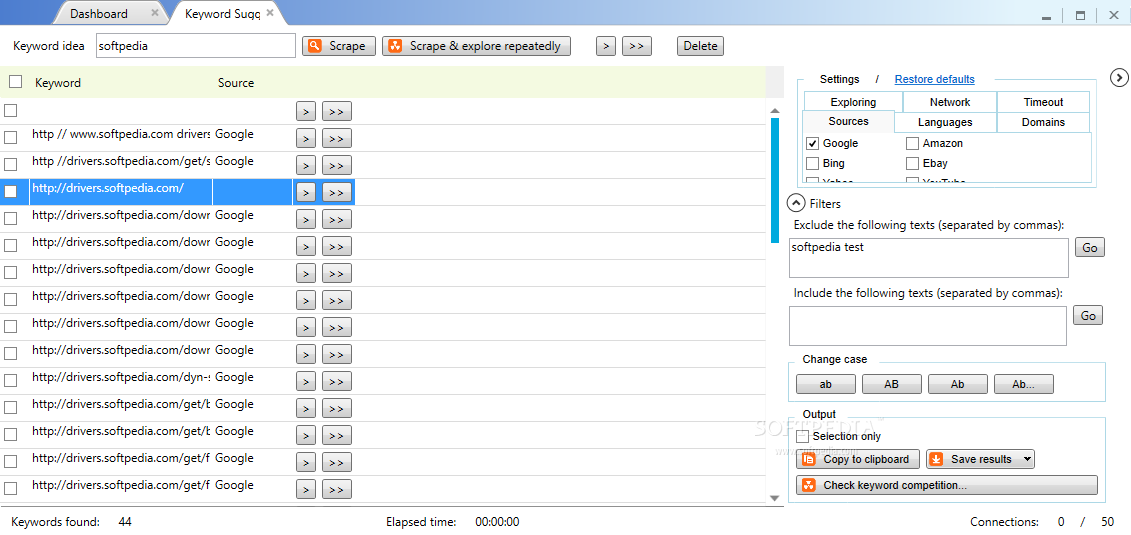The width and height of the screenshot is (1131, 535).
Task: Open the Domains settings tab
Action: [1043, 123]
